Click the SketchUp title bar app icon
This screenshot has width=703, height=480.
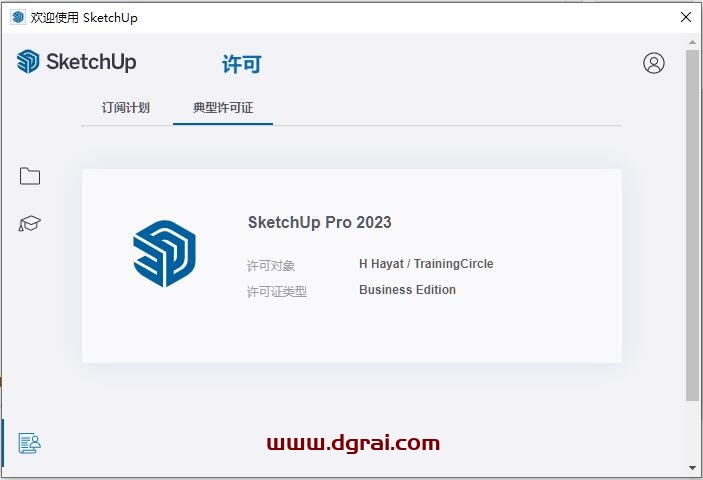click(x=18, y=17)
